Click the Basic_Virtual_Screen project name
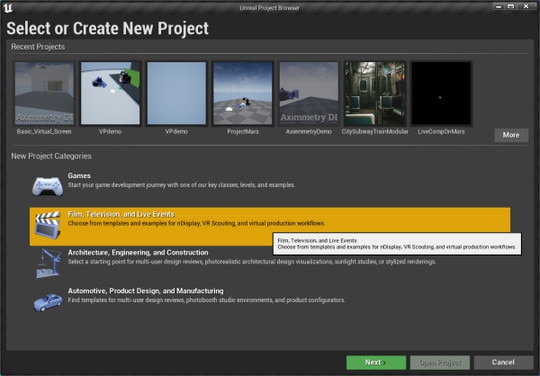Image resolution: width=540 pixels, height=376 pixels. click(44, 132)
